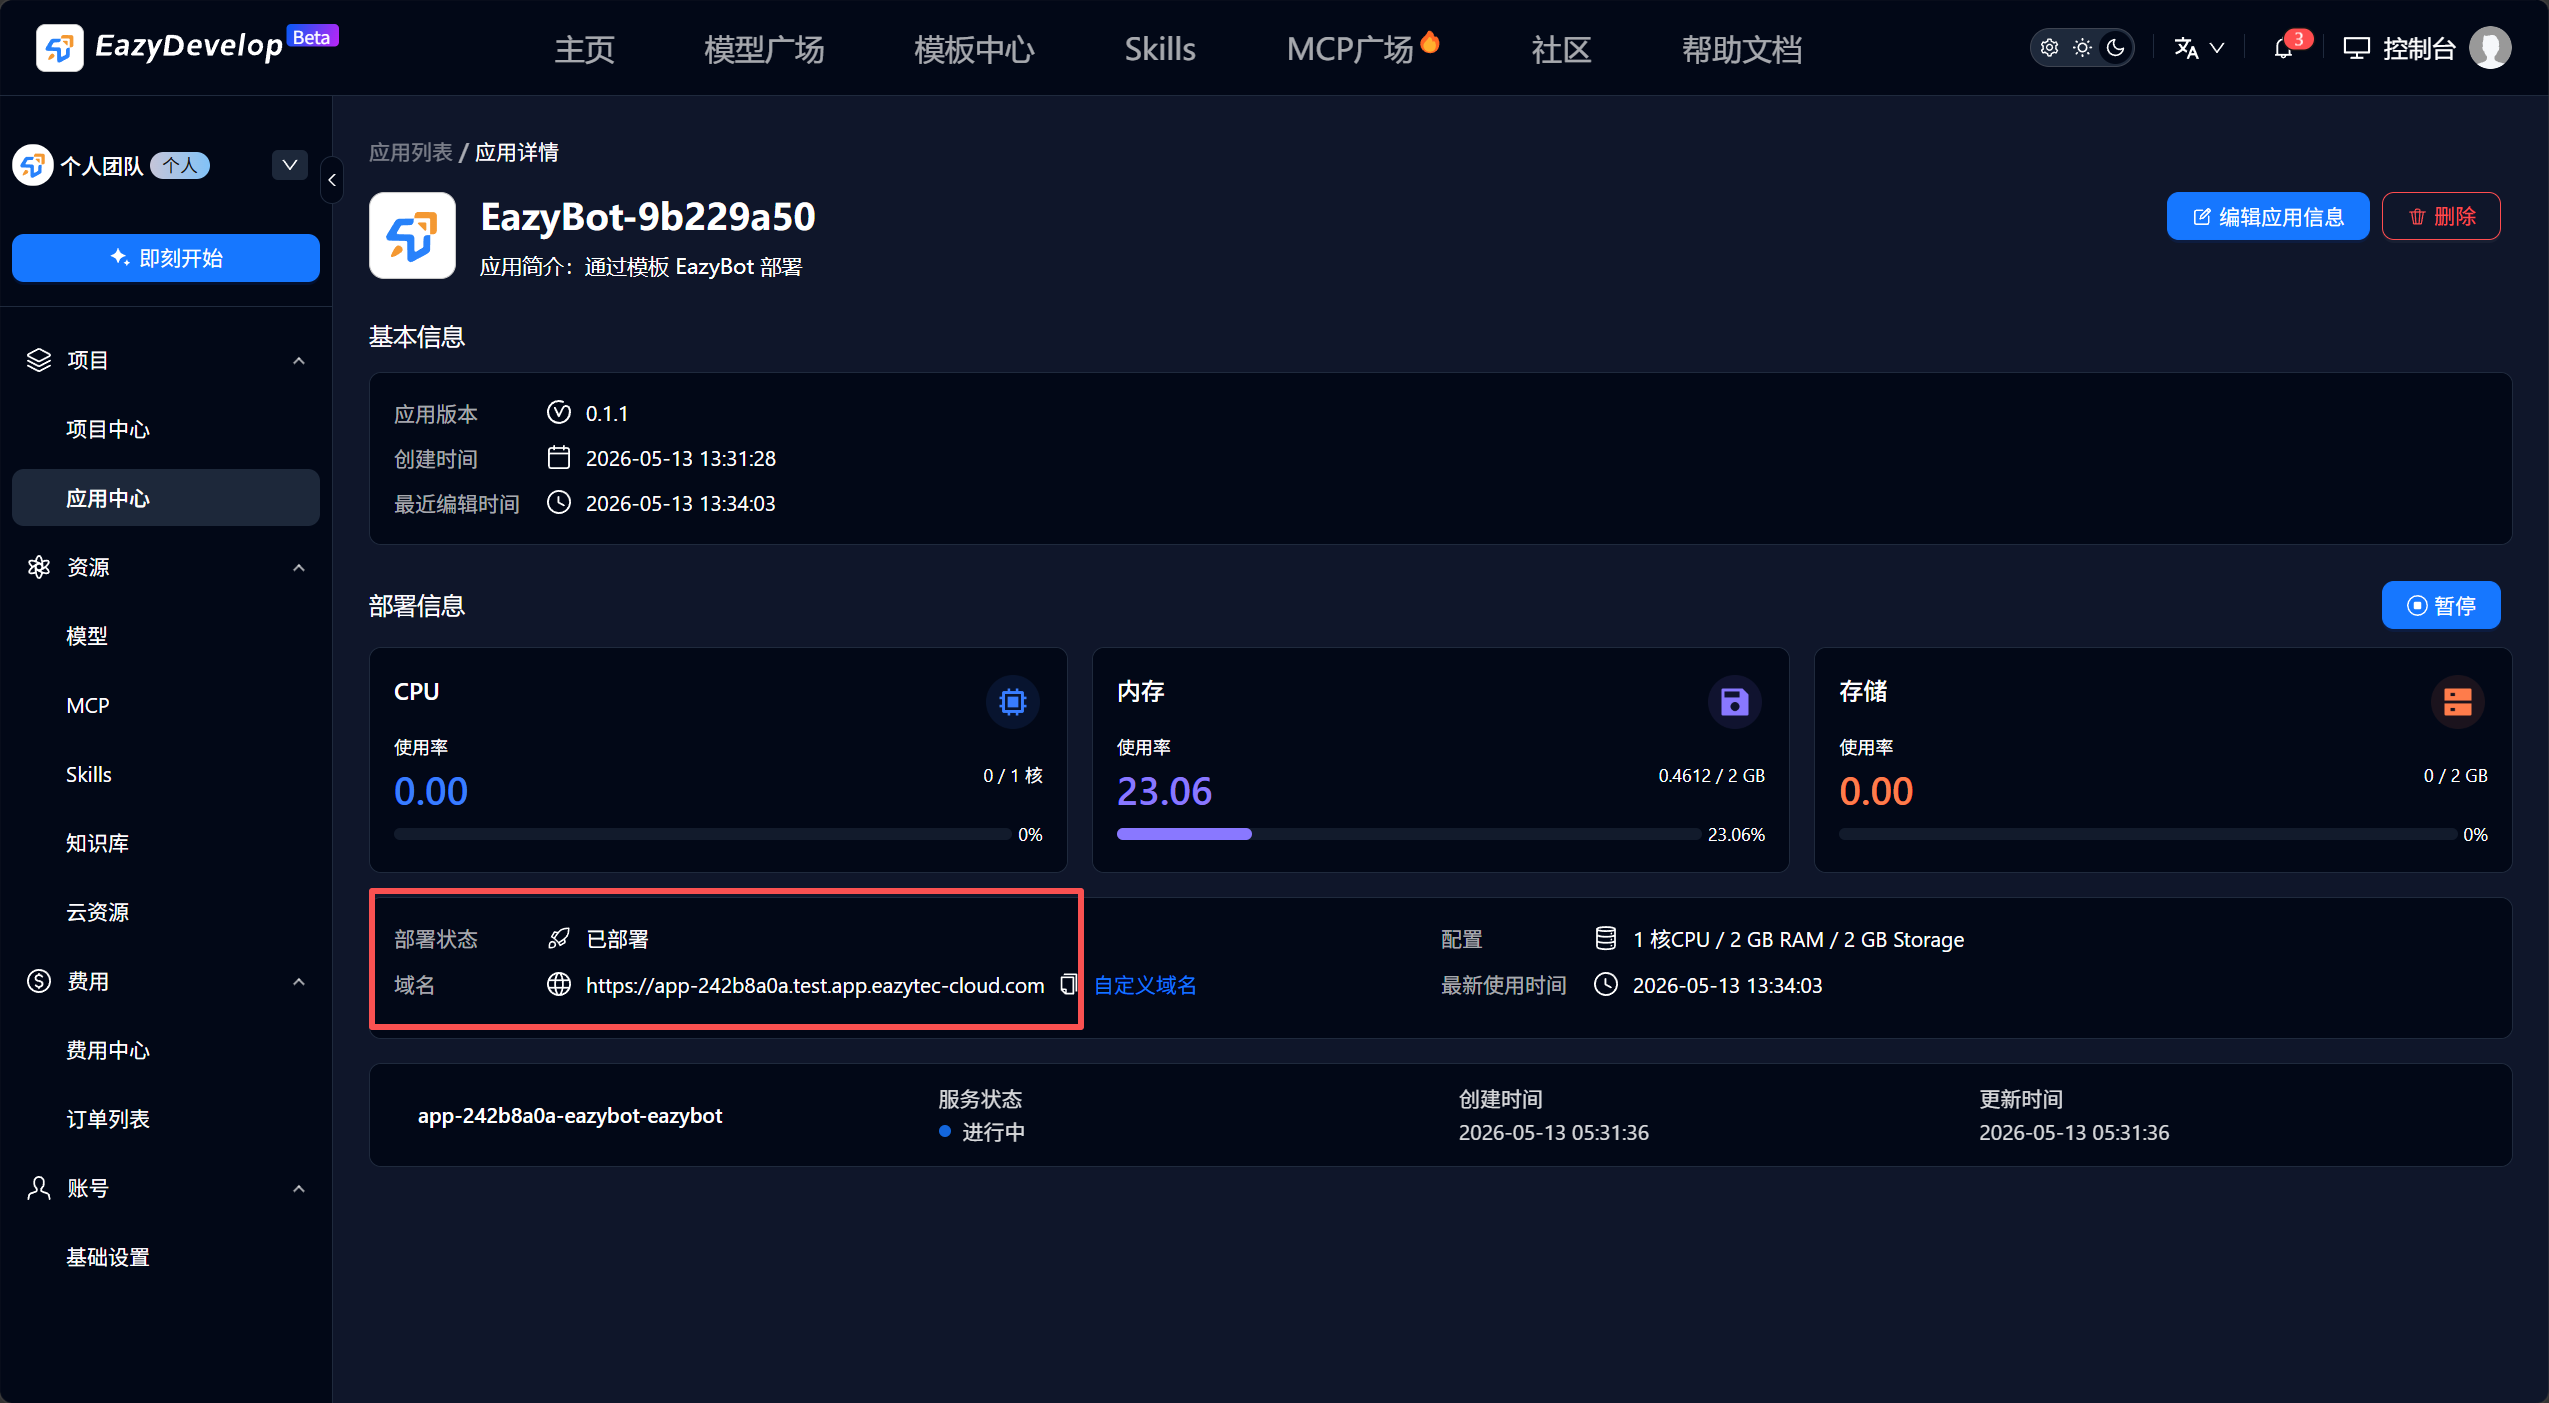Select 应用中心 in the sidebar
The height and width of the screenshot is (1403, 2549).
pyautogui.click(x=166, y=498)
